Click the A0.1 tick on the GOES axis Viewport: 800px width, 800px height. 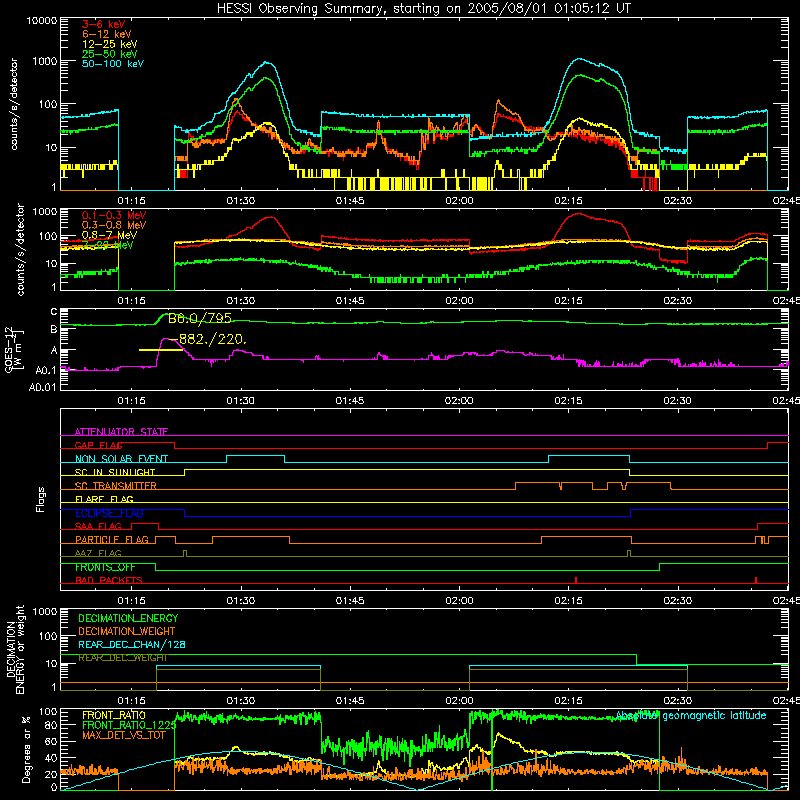point(46,370)
